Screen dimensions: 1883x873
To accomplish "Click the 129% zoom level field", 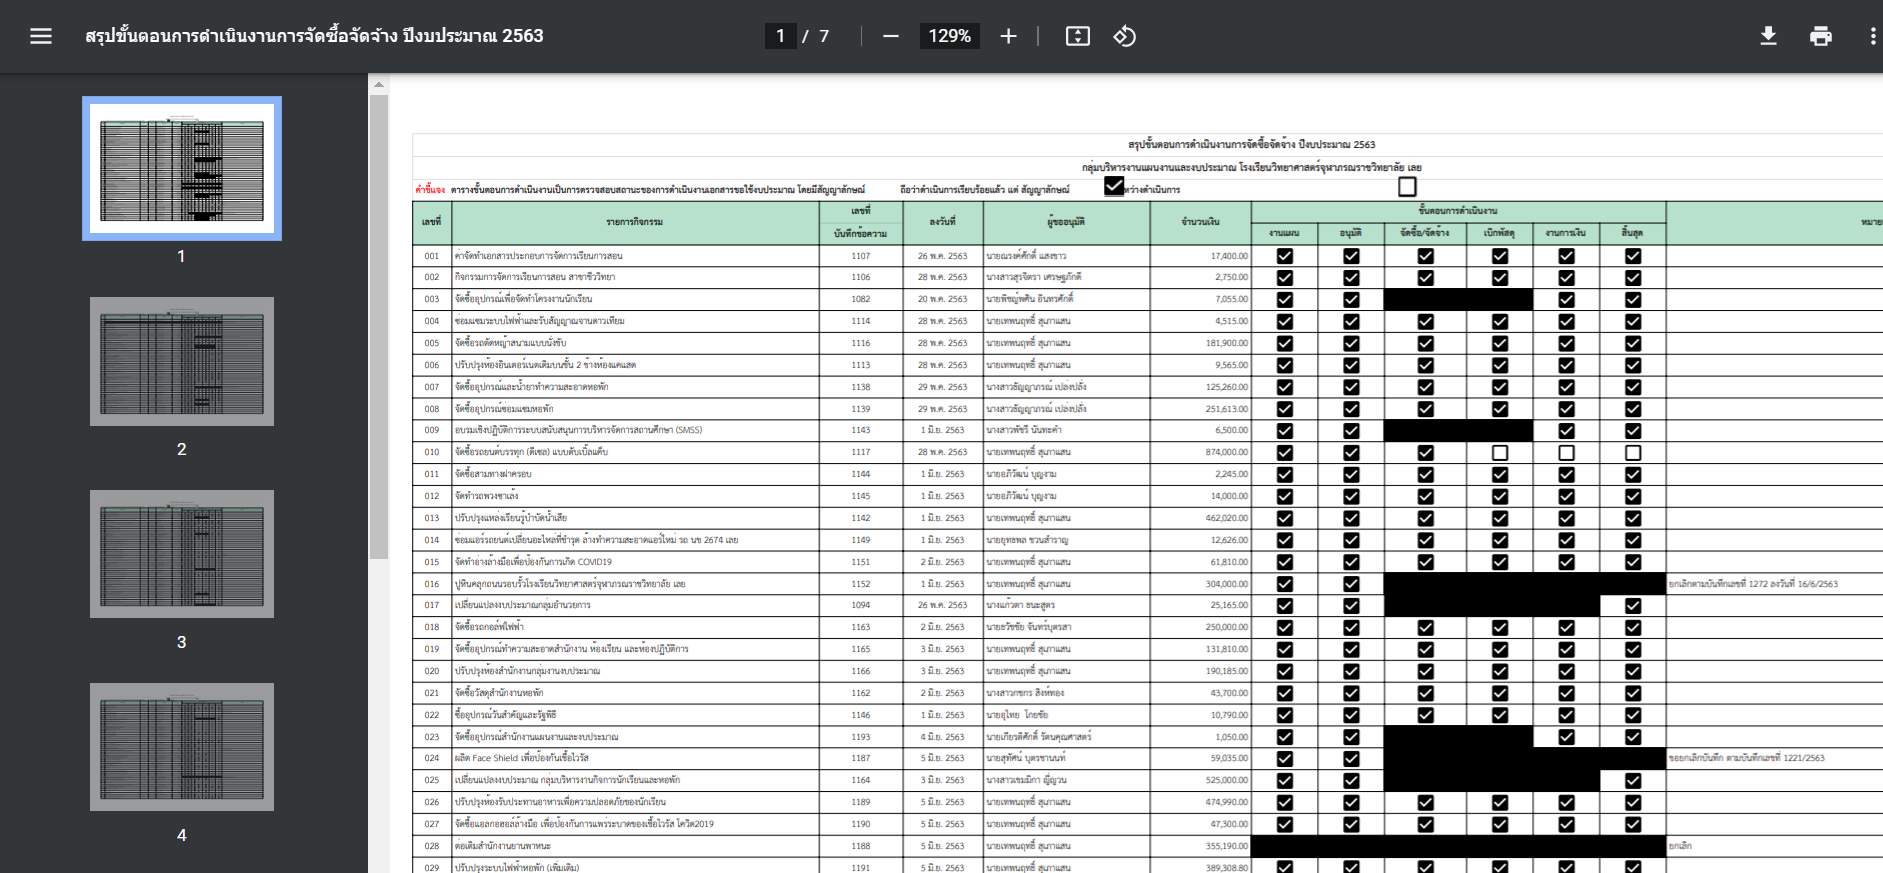I will click(949, 36).
